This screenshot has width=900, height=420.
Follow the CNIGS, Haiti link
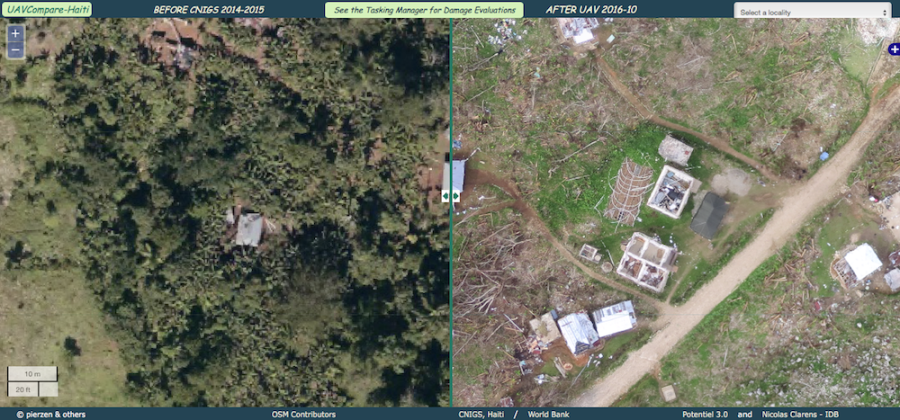coord(476,413)
